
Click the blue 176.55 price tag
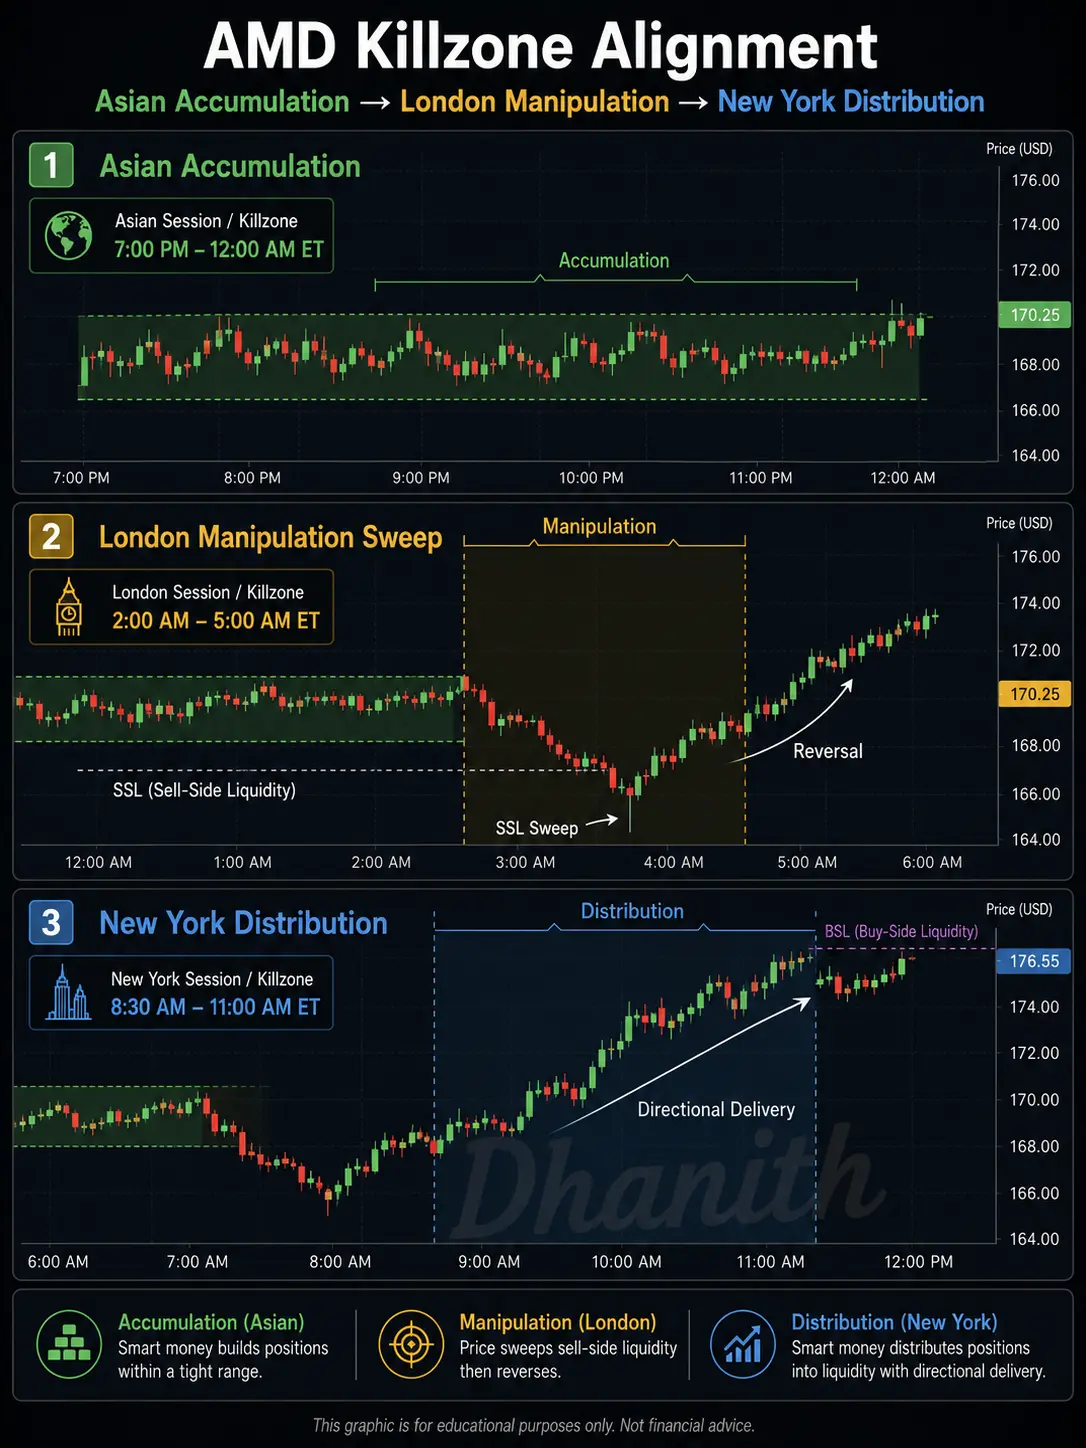coord(1034,961)
